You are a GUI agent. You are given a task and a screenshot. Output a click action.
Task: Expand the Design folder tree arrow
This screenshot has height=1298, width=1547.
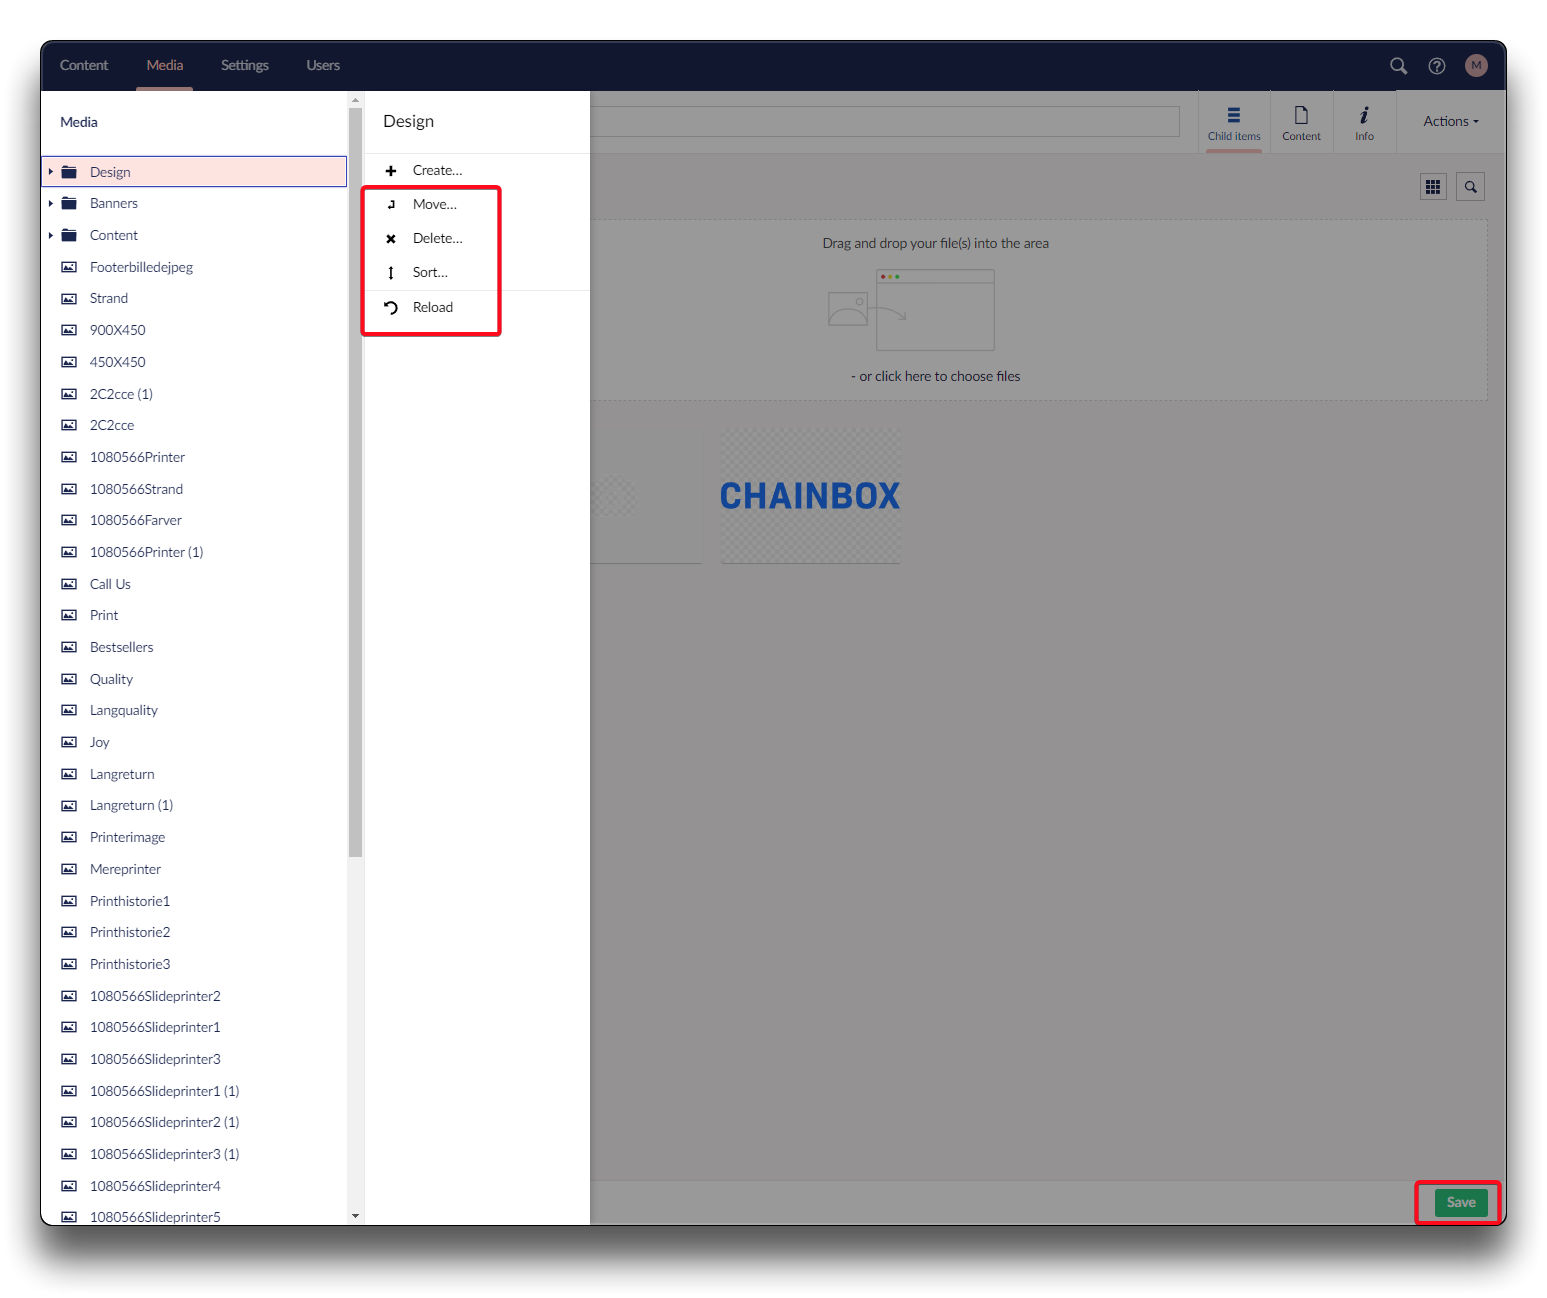51,172
